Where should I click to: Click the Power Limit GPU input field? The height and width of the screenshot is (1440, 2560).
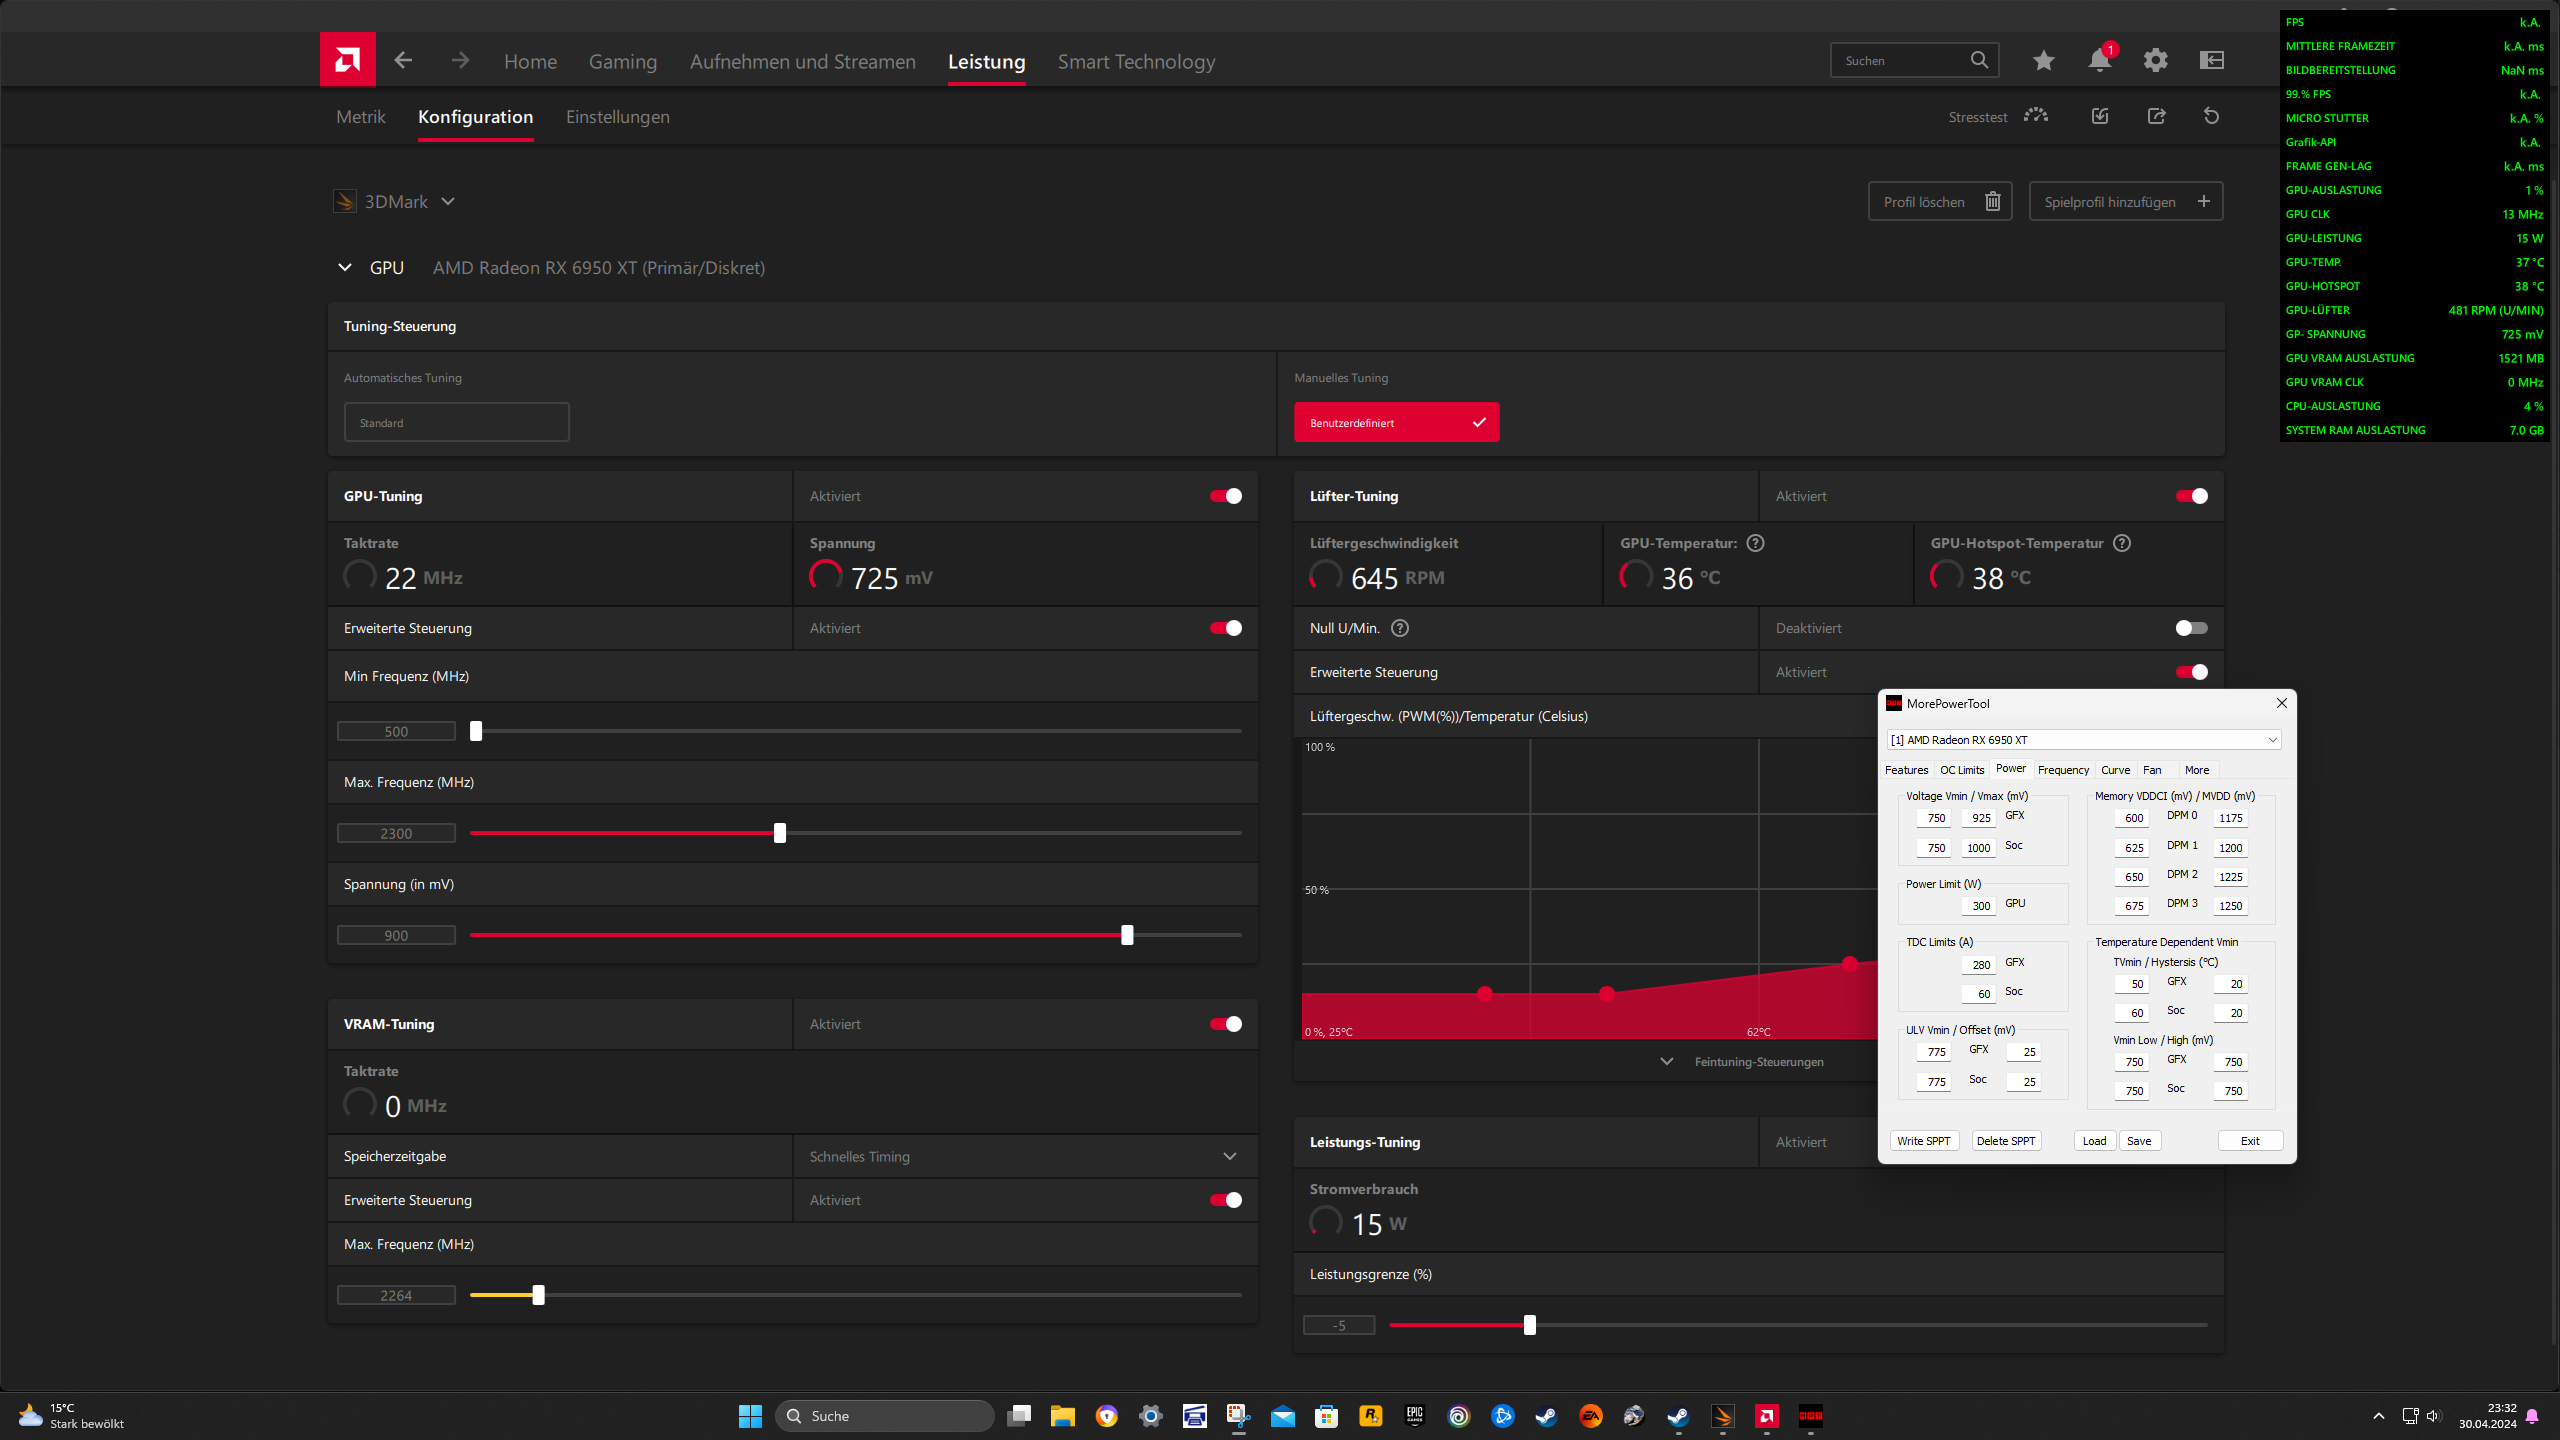tap(1979, 906)
